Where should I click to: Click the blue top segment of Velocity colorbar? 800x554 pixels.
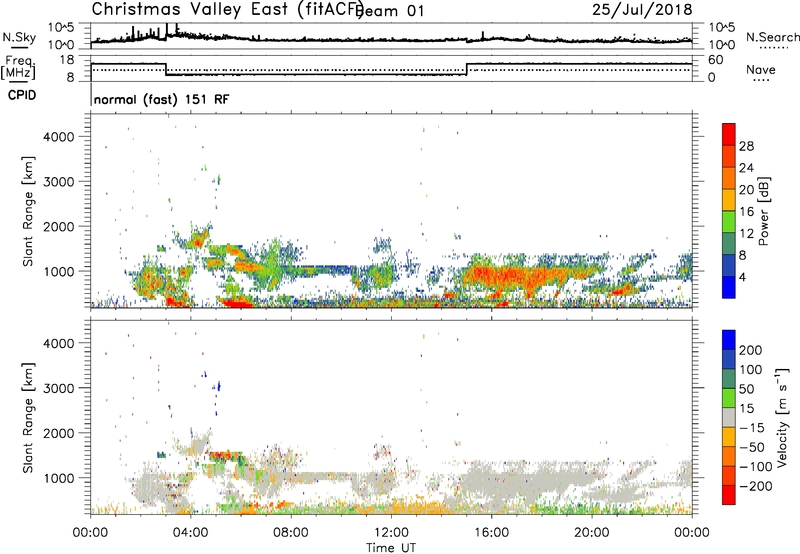(x=729, y=340)
